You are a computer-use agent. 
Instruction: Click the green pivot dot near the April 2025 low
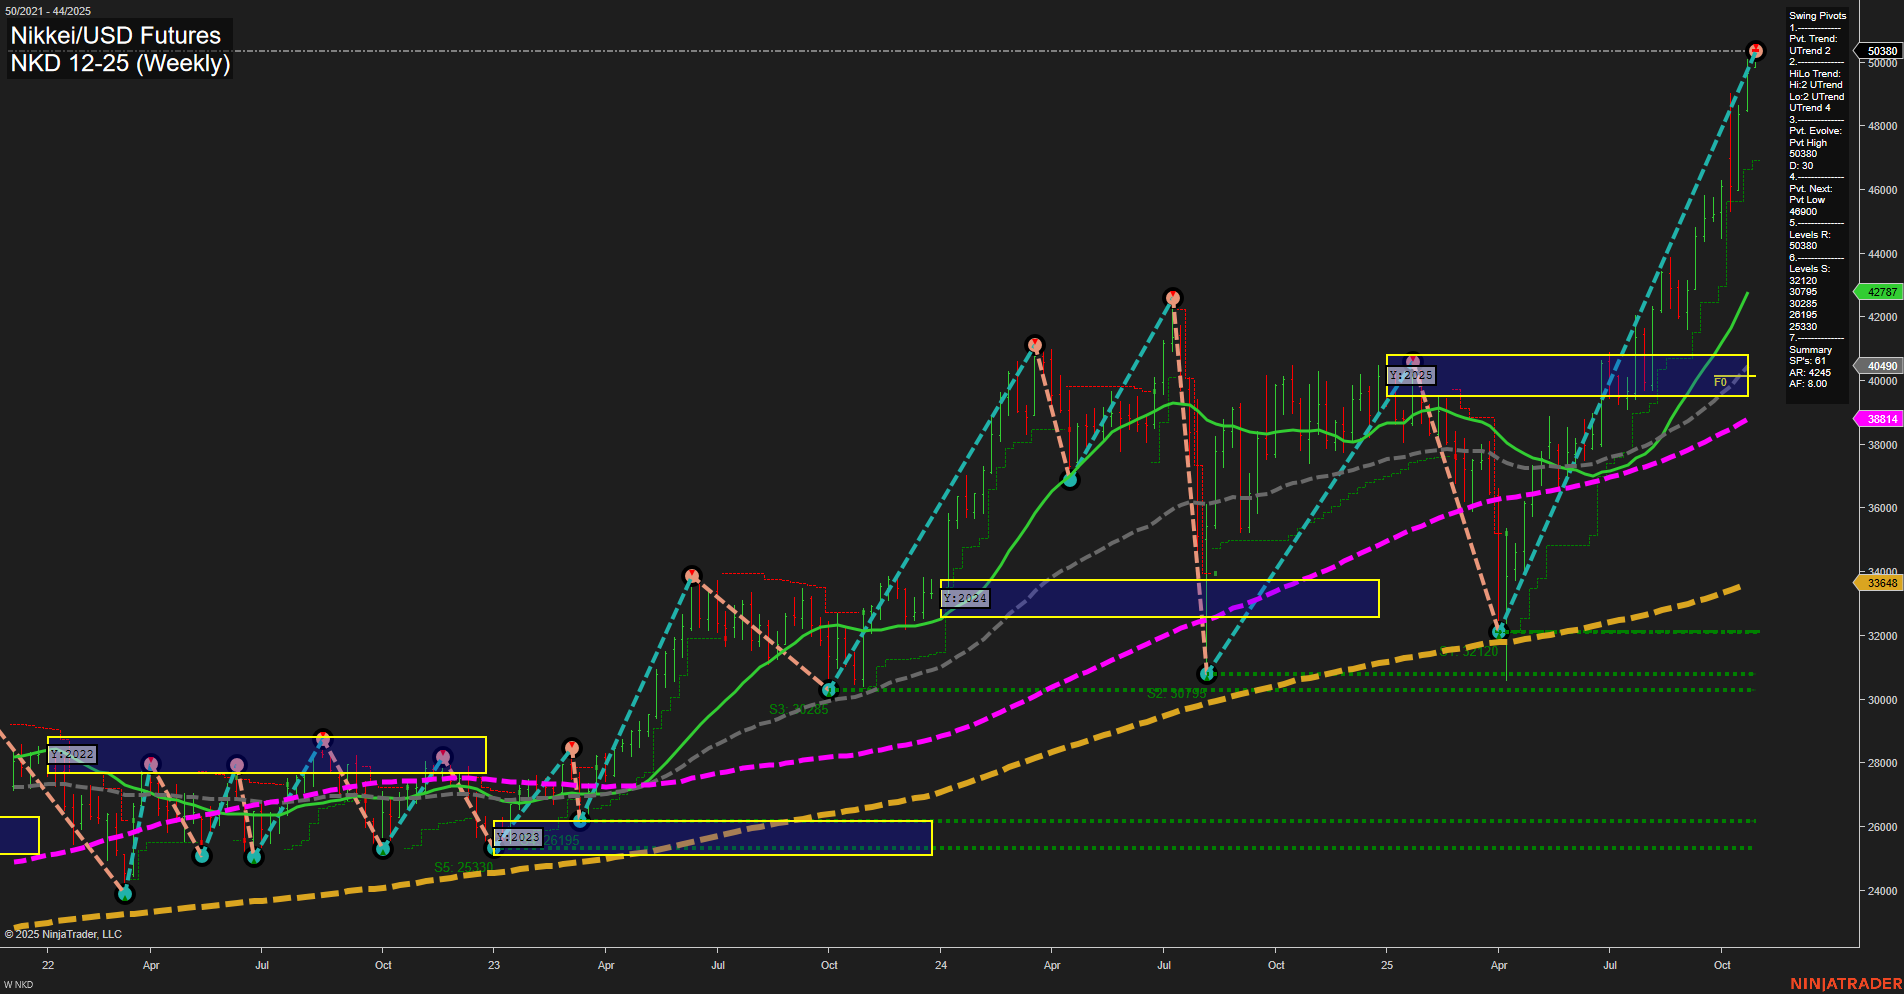coord(1498,630)
